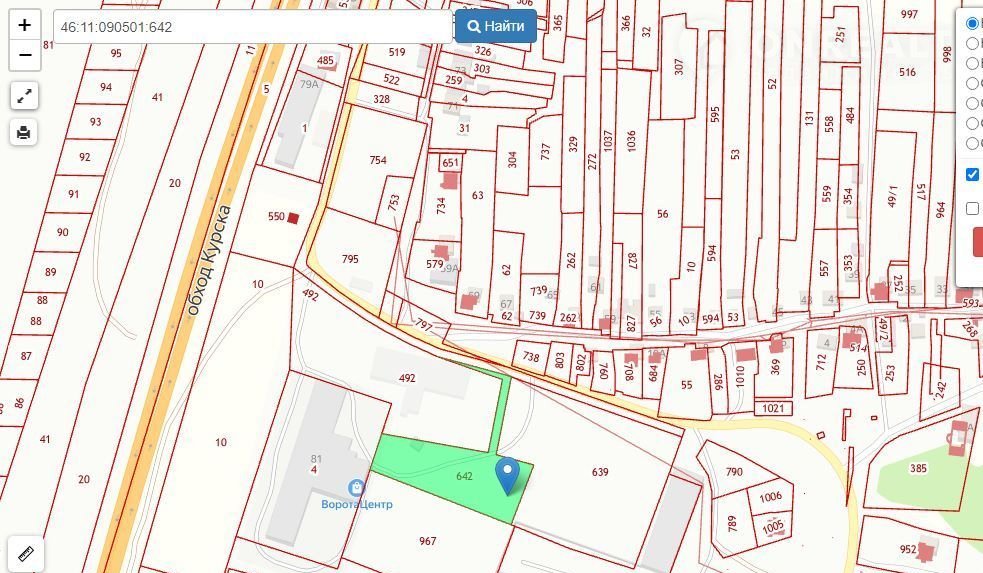Screen dimensions: 983x573
Task: Click the red building icon near 550
Action: coord(293,218)
